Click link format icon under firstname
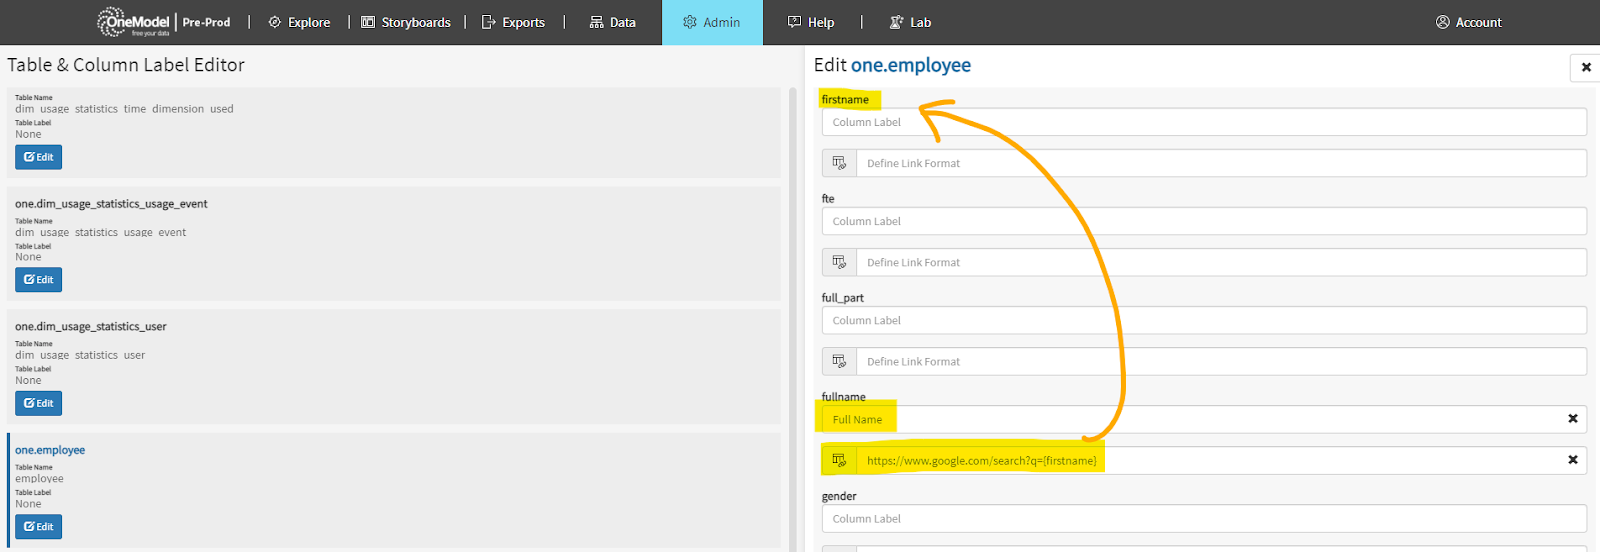Viewport: 1600px width, 552px height. point(839,163)
